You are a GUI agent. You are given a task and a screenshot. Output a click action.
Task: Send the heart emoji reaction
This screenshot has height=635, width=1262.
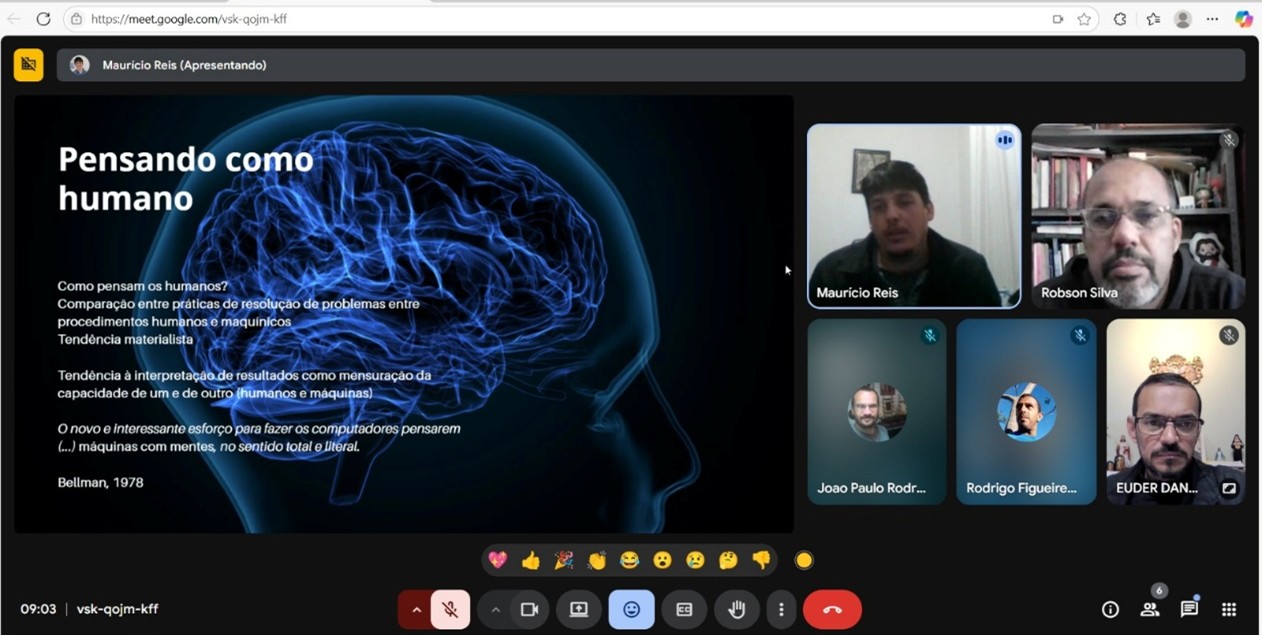click(x=498, y=560)
